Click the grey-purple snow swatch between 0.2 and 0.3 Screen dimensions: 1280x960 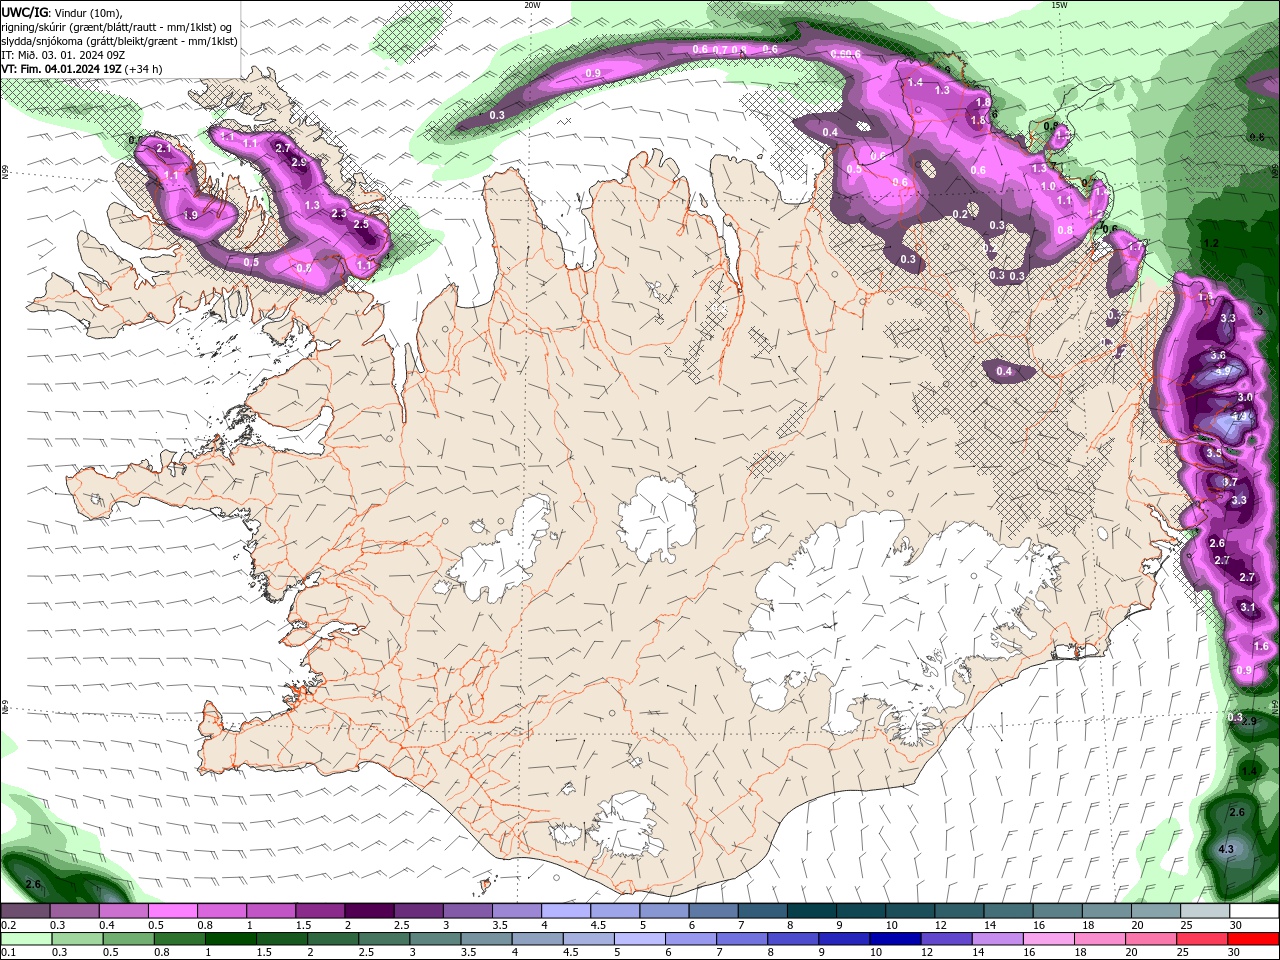pyautogui.click(x=25, y=911)
